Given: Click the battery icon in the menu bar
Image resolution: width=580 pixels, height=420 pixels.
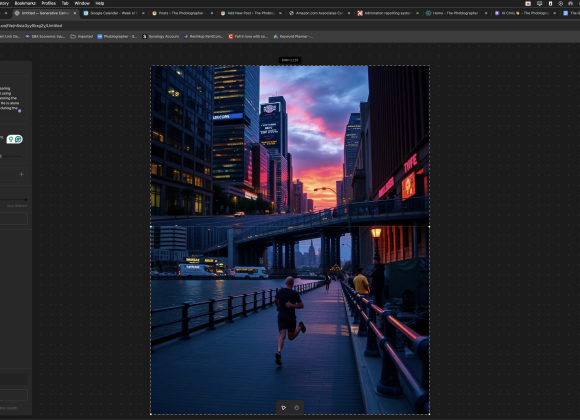Looking at the screenshot, I should point(550,3).
